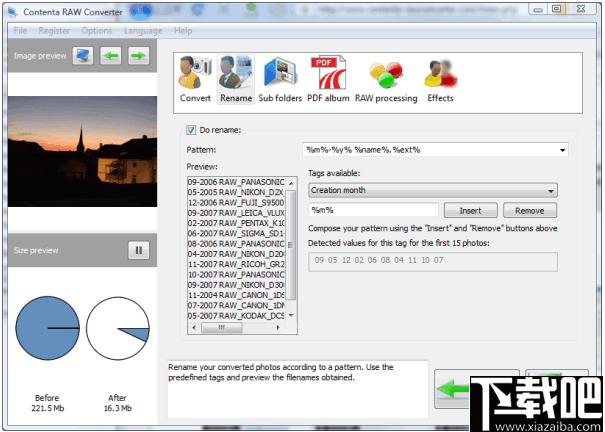Image resolution: width=605 pixels, height=432 pixels.
Task: Toggle the Do rename checkbox
Action: [191, 130]
